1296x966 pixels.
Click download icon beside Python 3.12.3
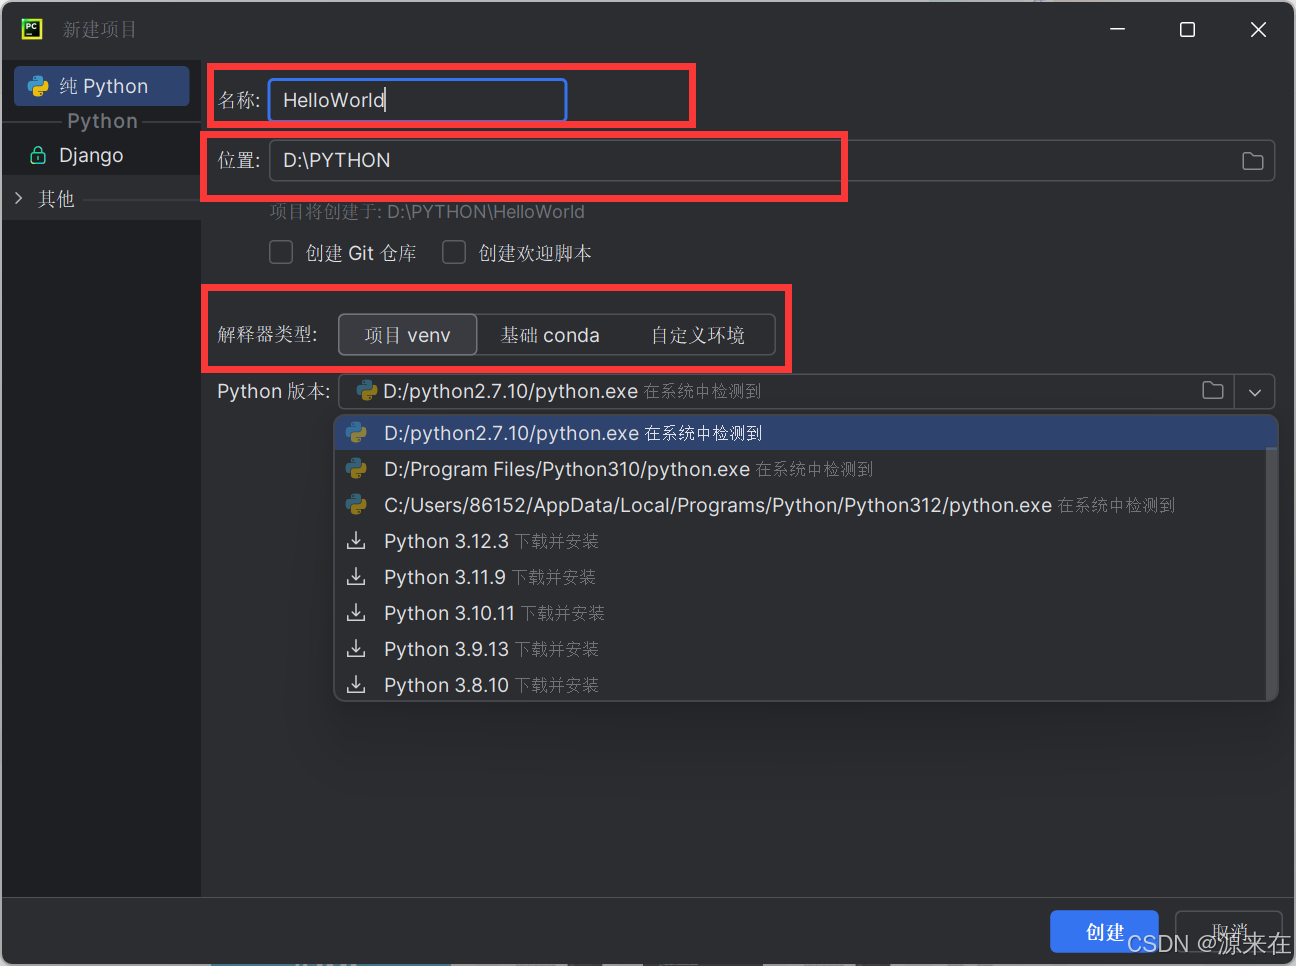coord(356,541)
